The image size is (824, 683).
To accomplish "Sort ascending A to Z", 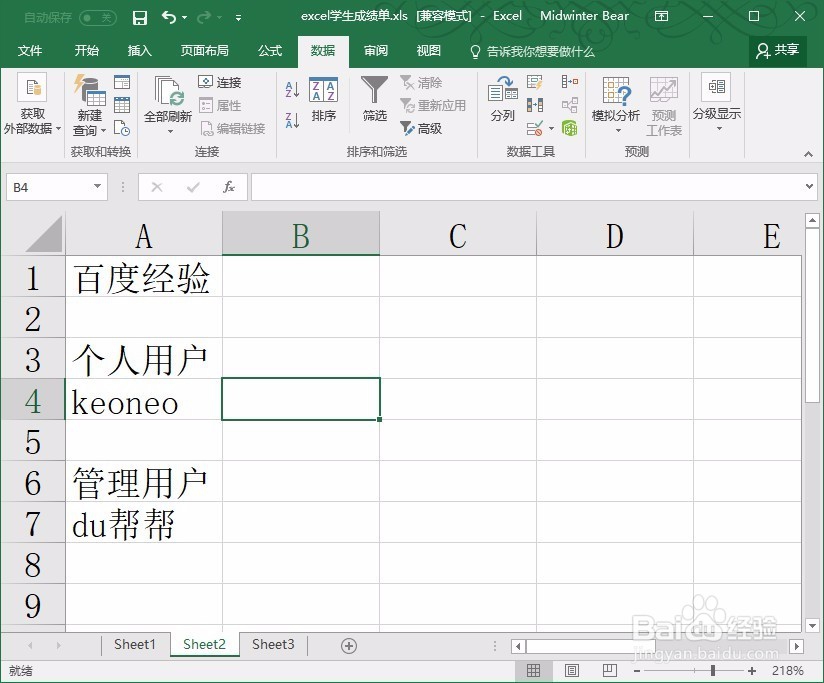I will click(x=292, y=89).
